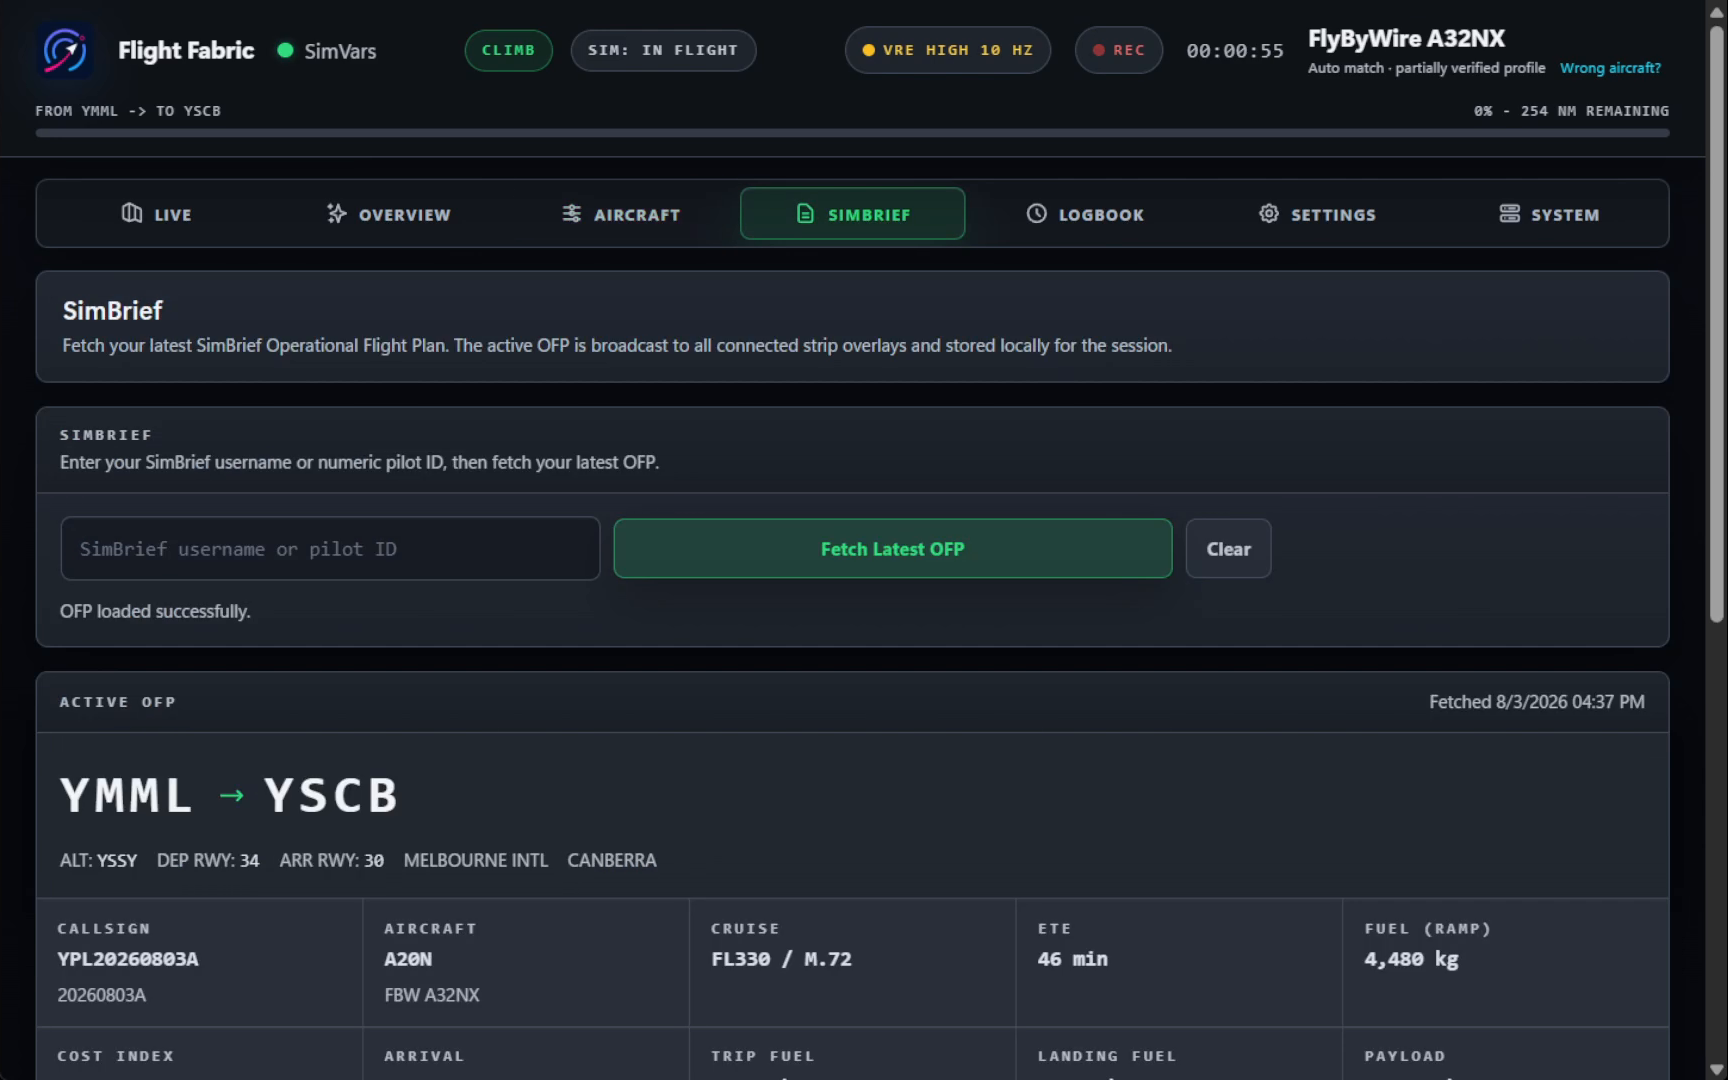Click the MELBOURNE INTL airport name

pyautogui.click(x=476, y=861)
